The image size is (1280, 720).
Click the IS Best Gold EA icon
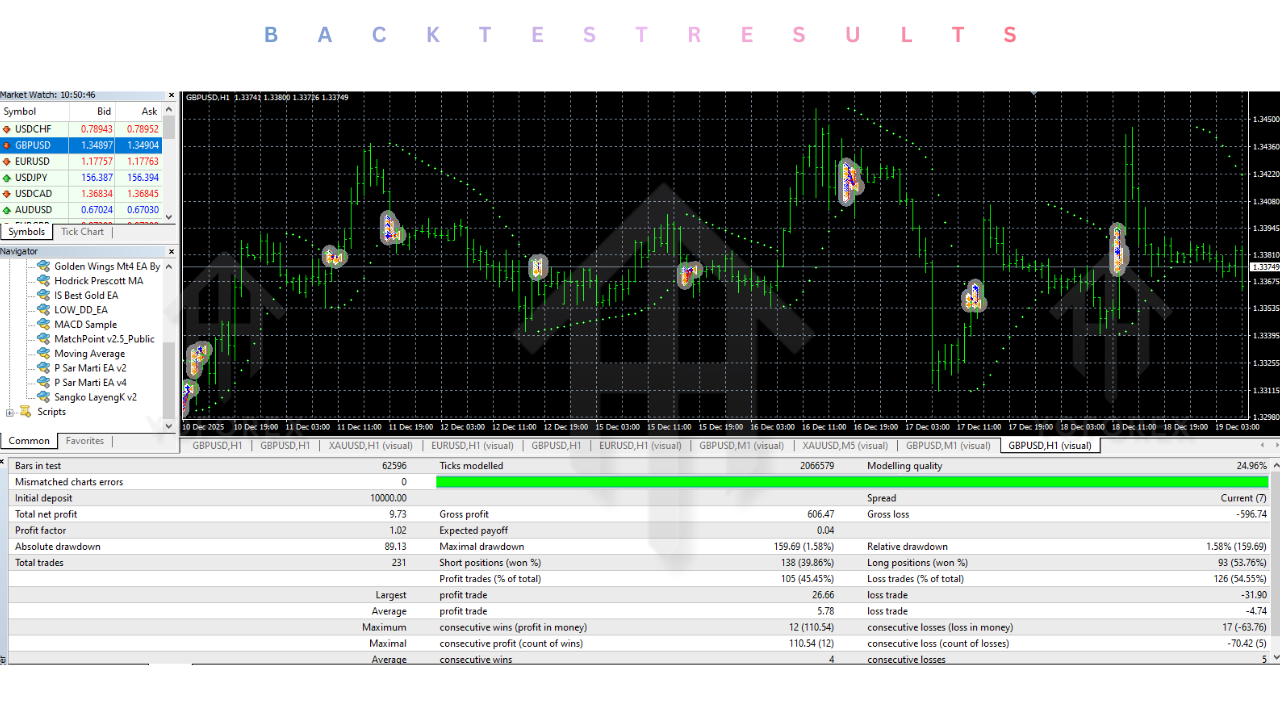click(x=43, y=296)
